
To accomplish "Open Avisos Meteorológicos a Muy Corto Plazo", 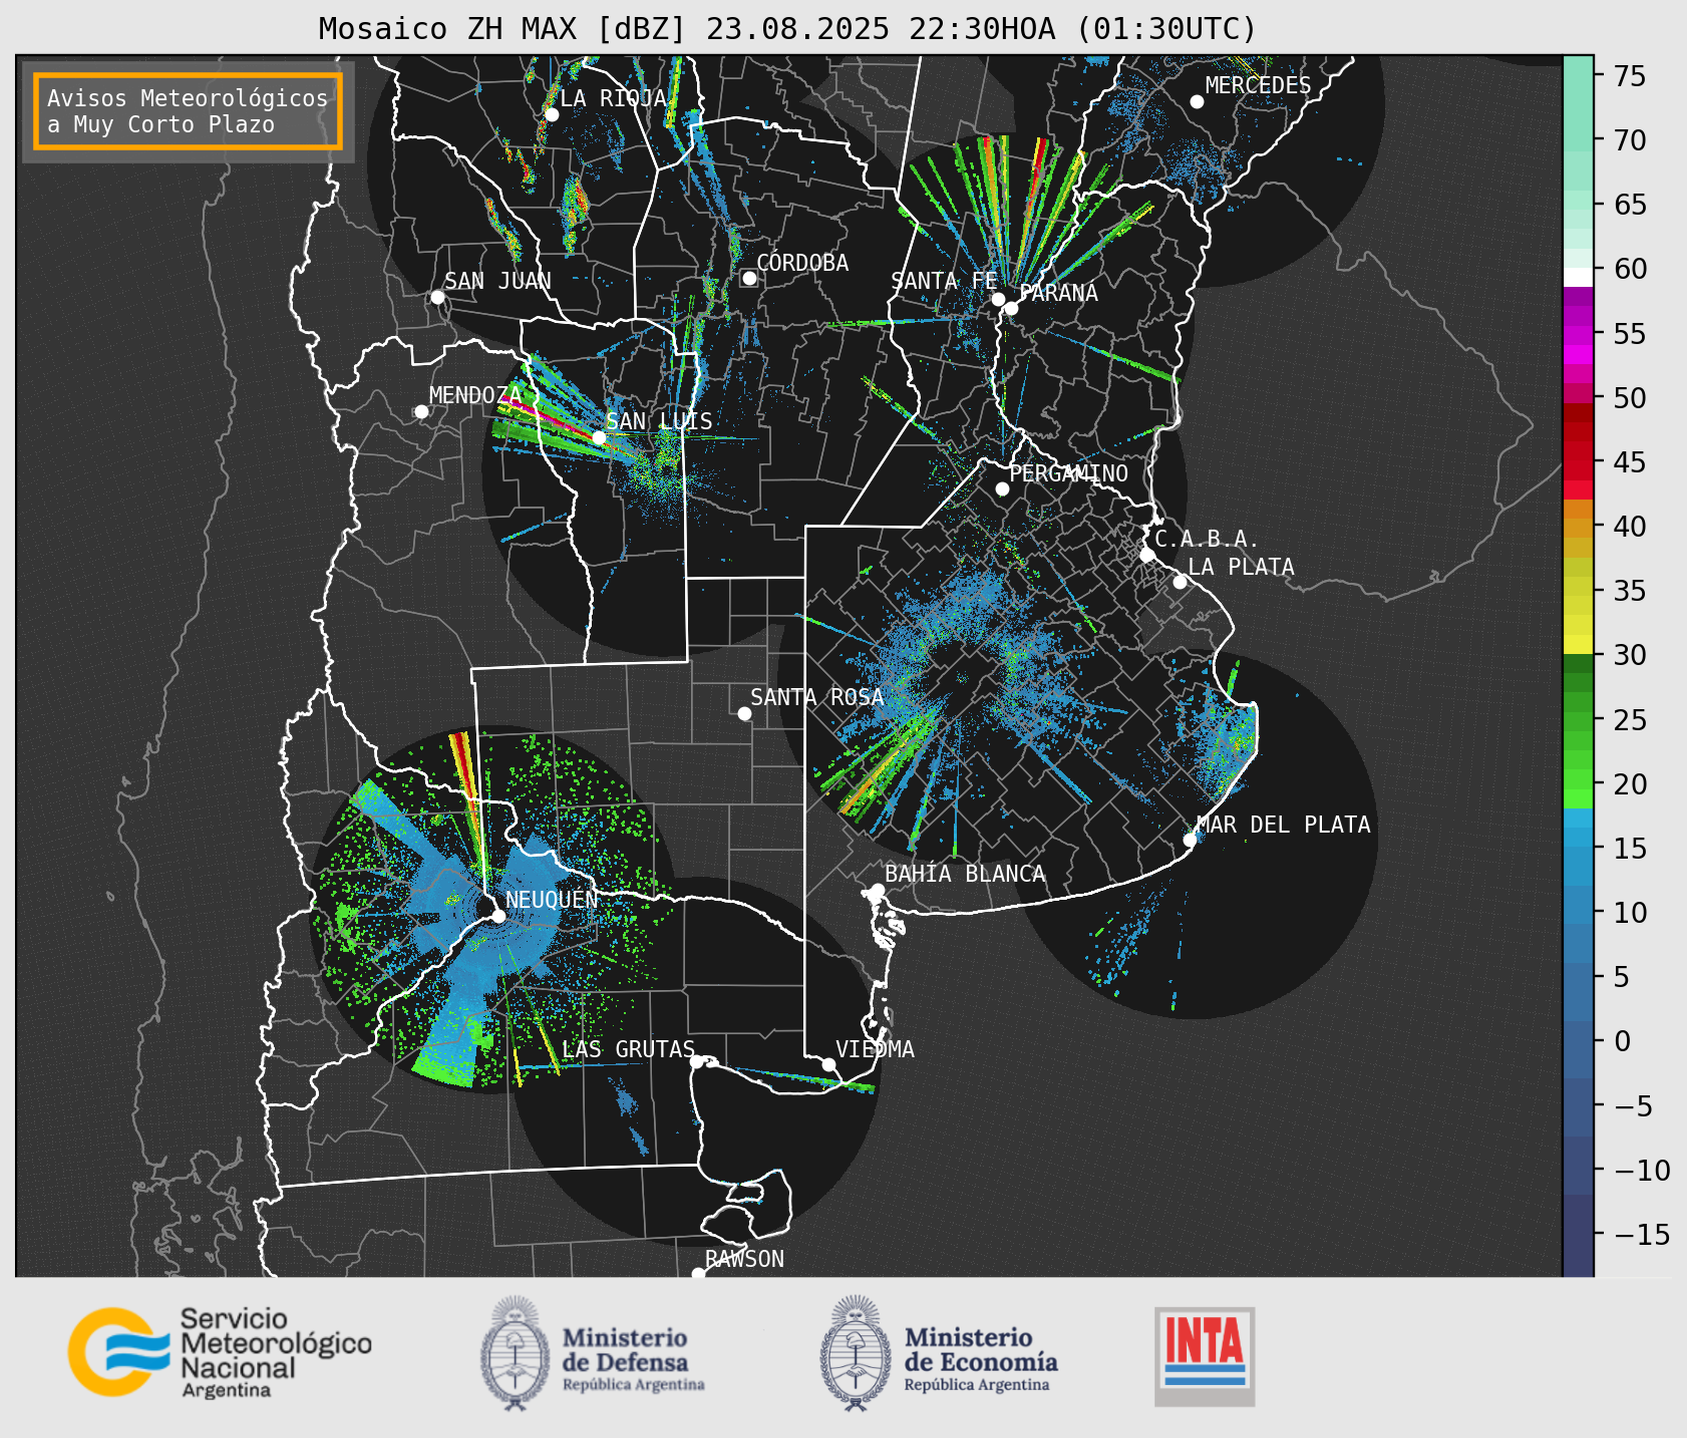I will pyautogui.click(x=188, y=111).
